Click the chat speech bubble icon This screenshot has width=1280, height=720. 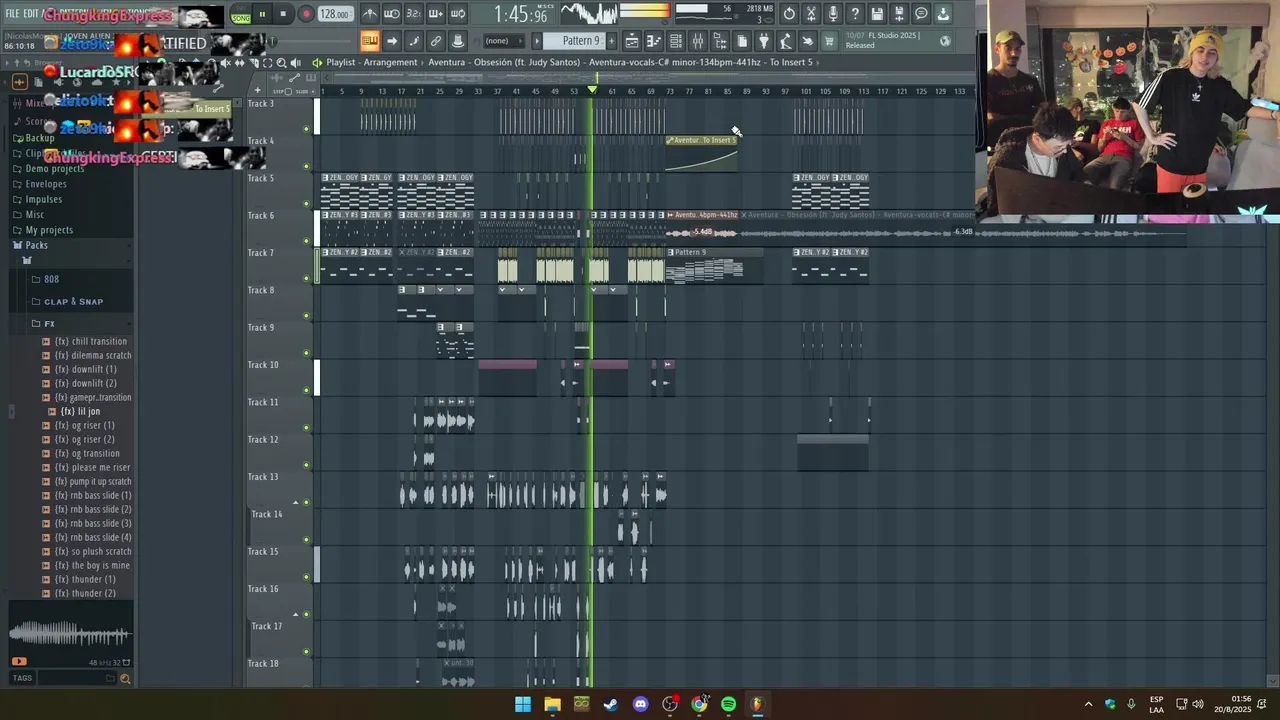(x=921, y=14)
